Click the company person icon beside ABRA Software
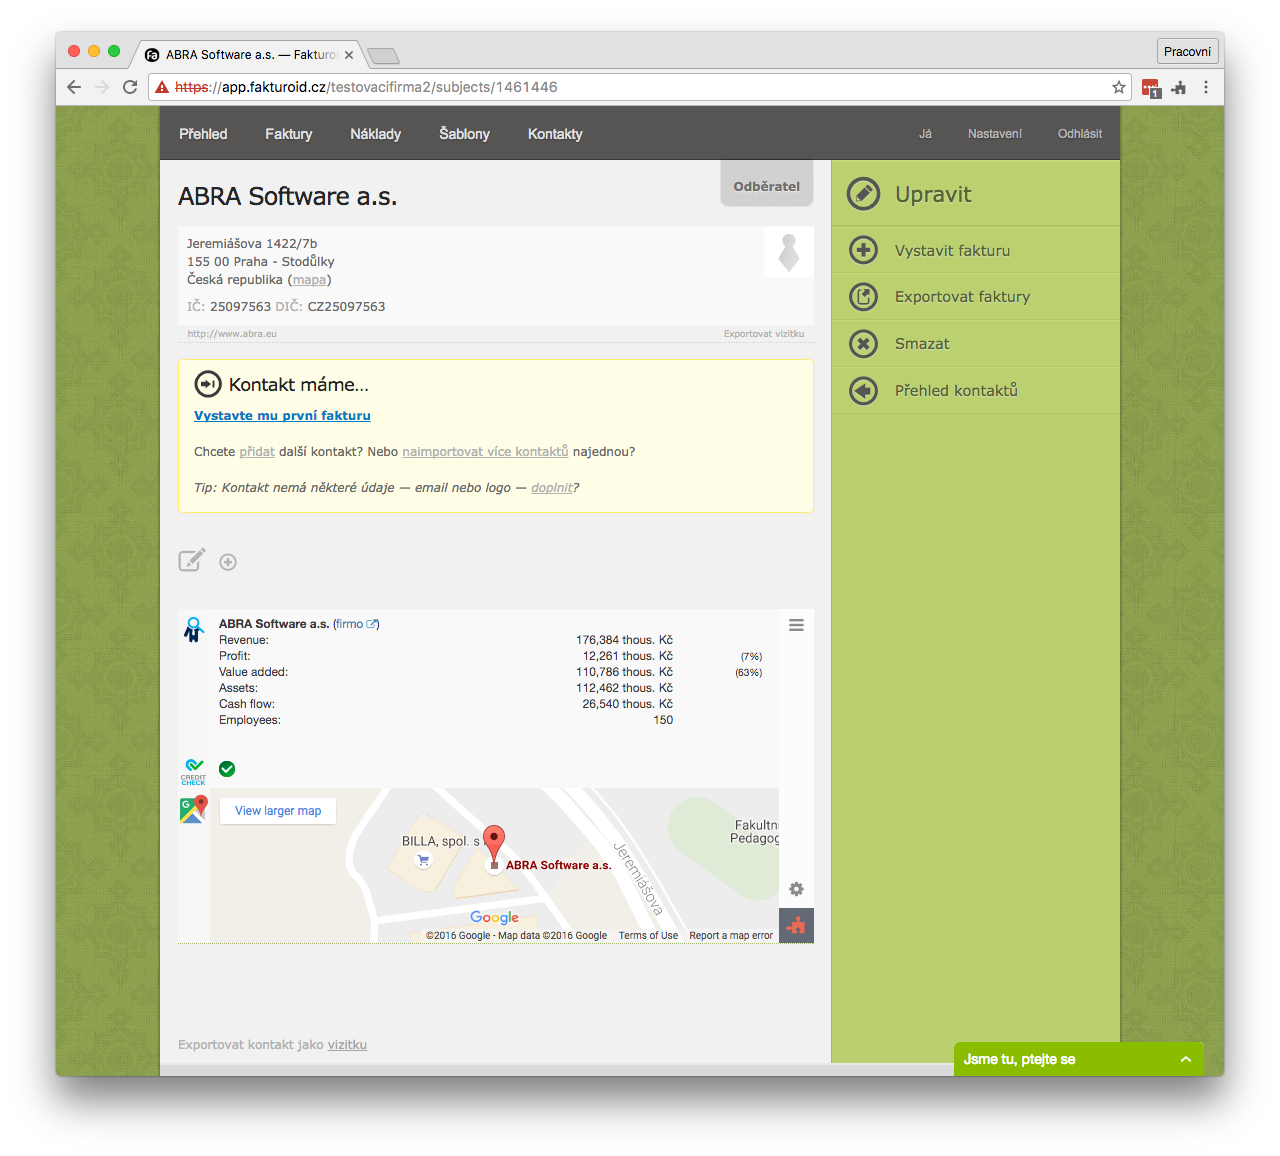1280x1156 pixels. (194, 630)
